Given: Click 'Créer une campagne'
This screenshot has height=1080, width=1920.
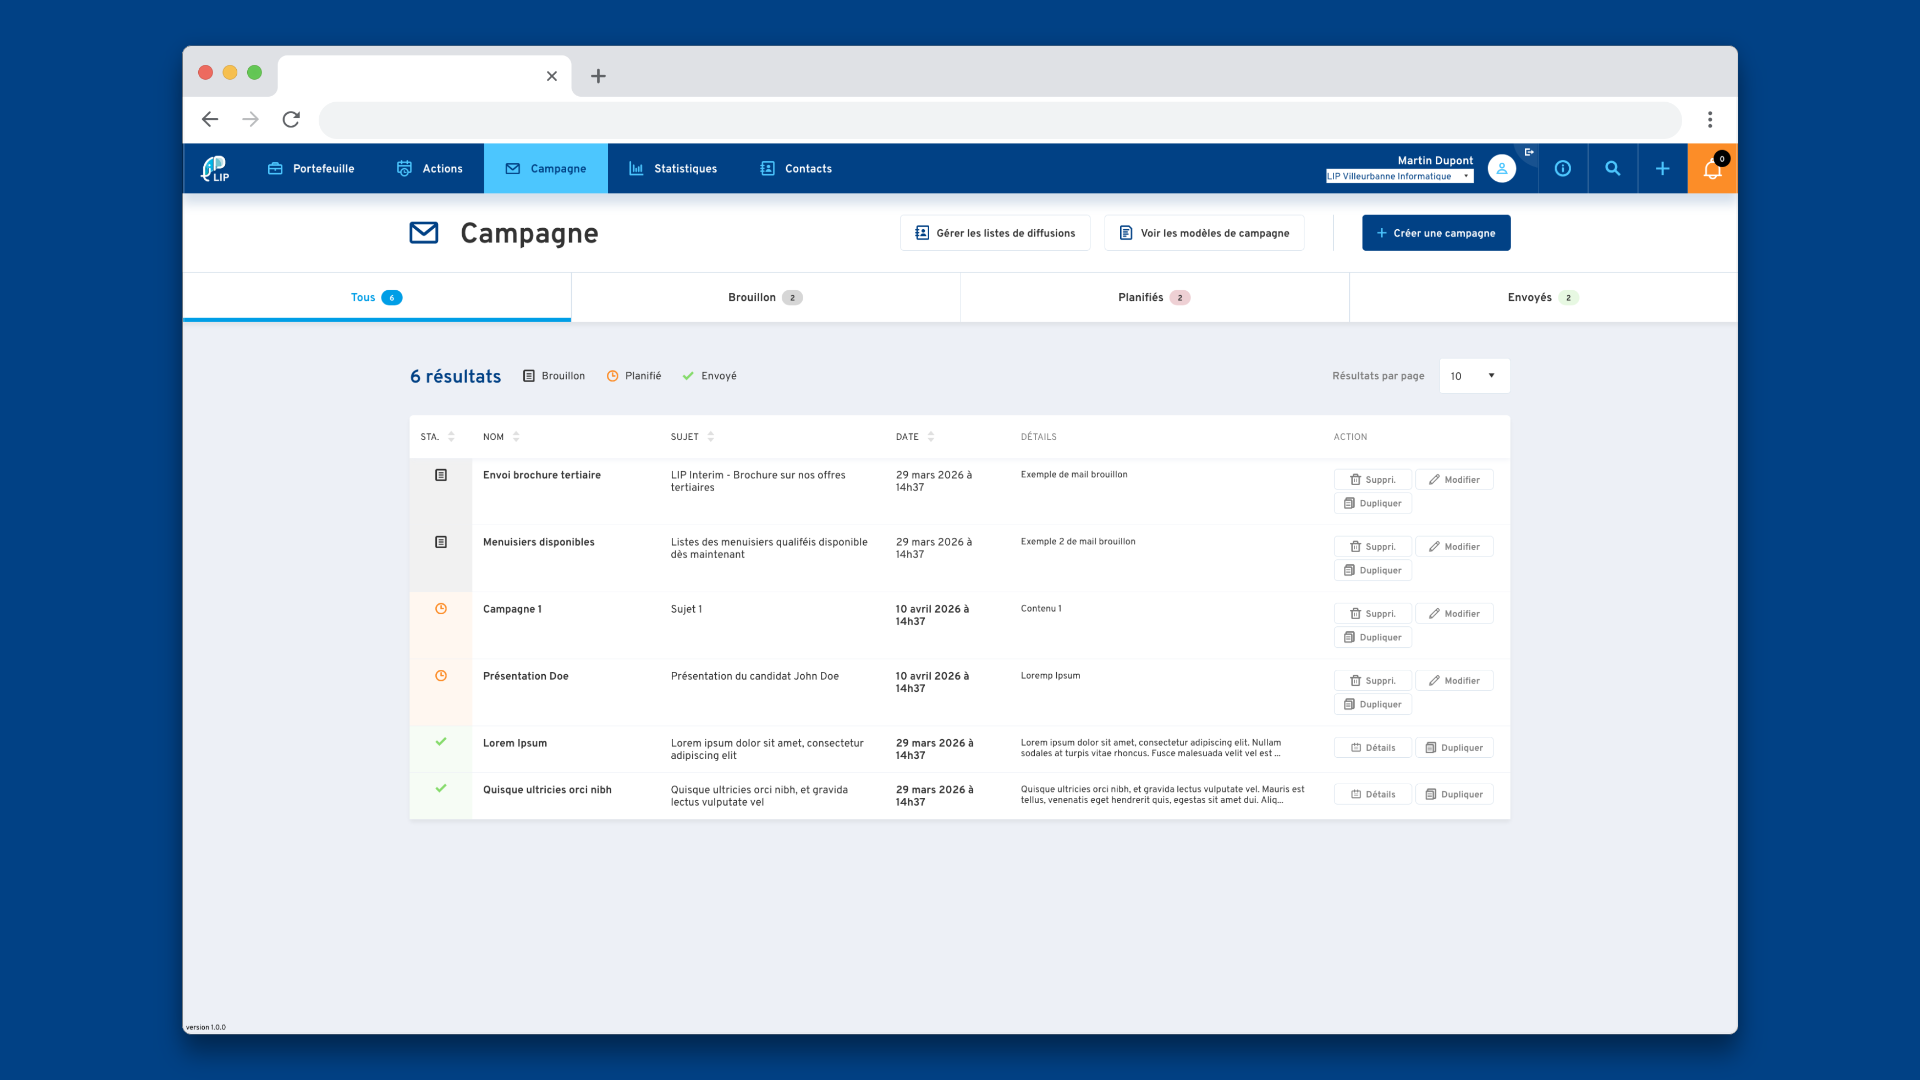Looking at the screenshot, I should click(x=1436, y=232).
